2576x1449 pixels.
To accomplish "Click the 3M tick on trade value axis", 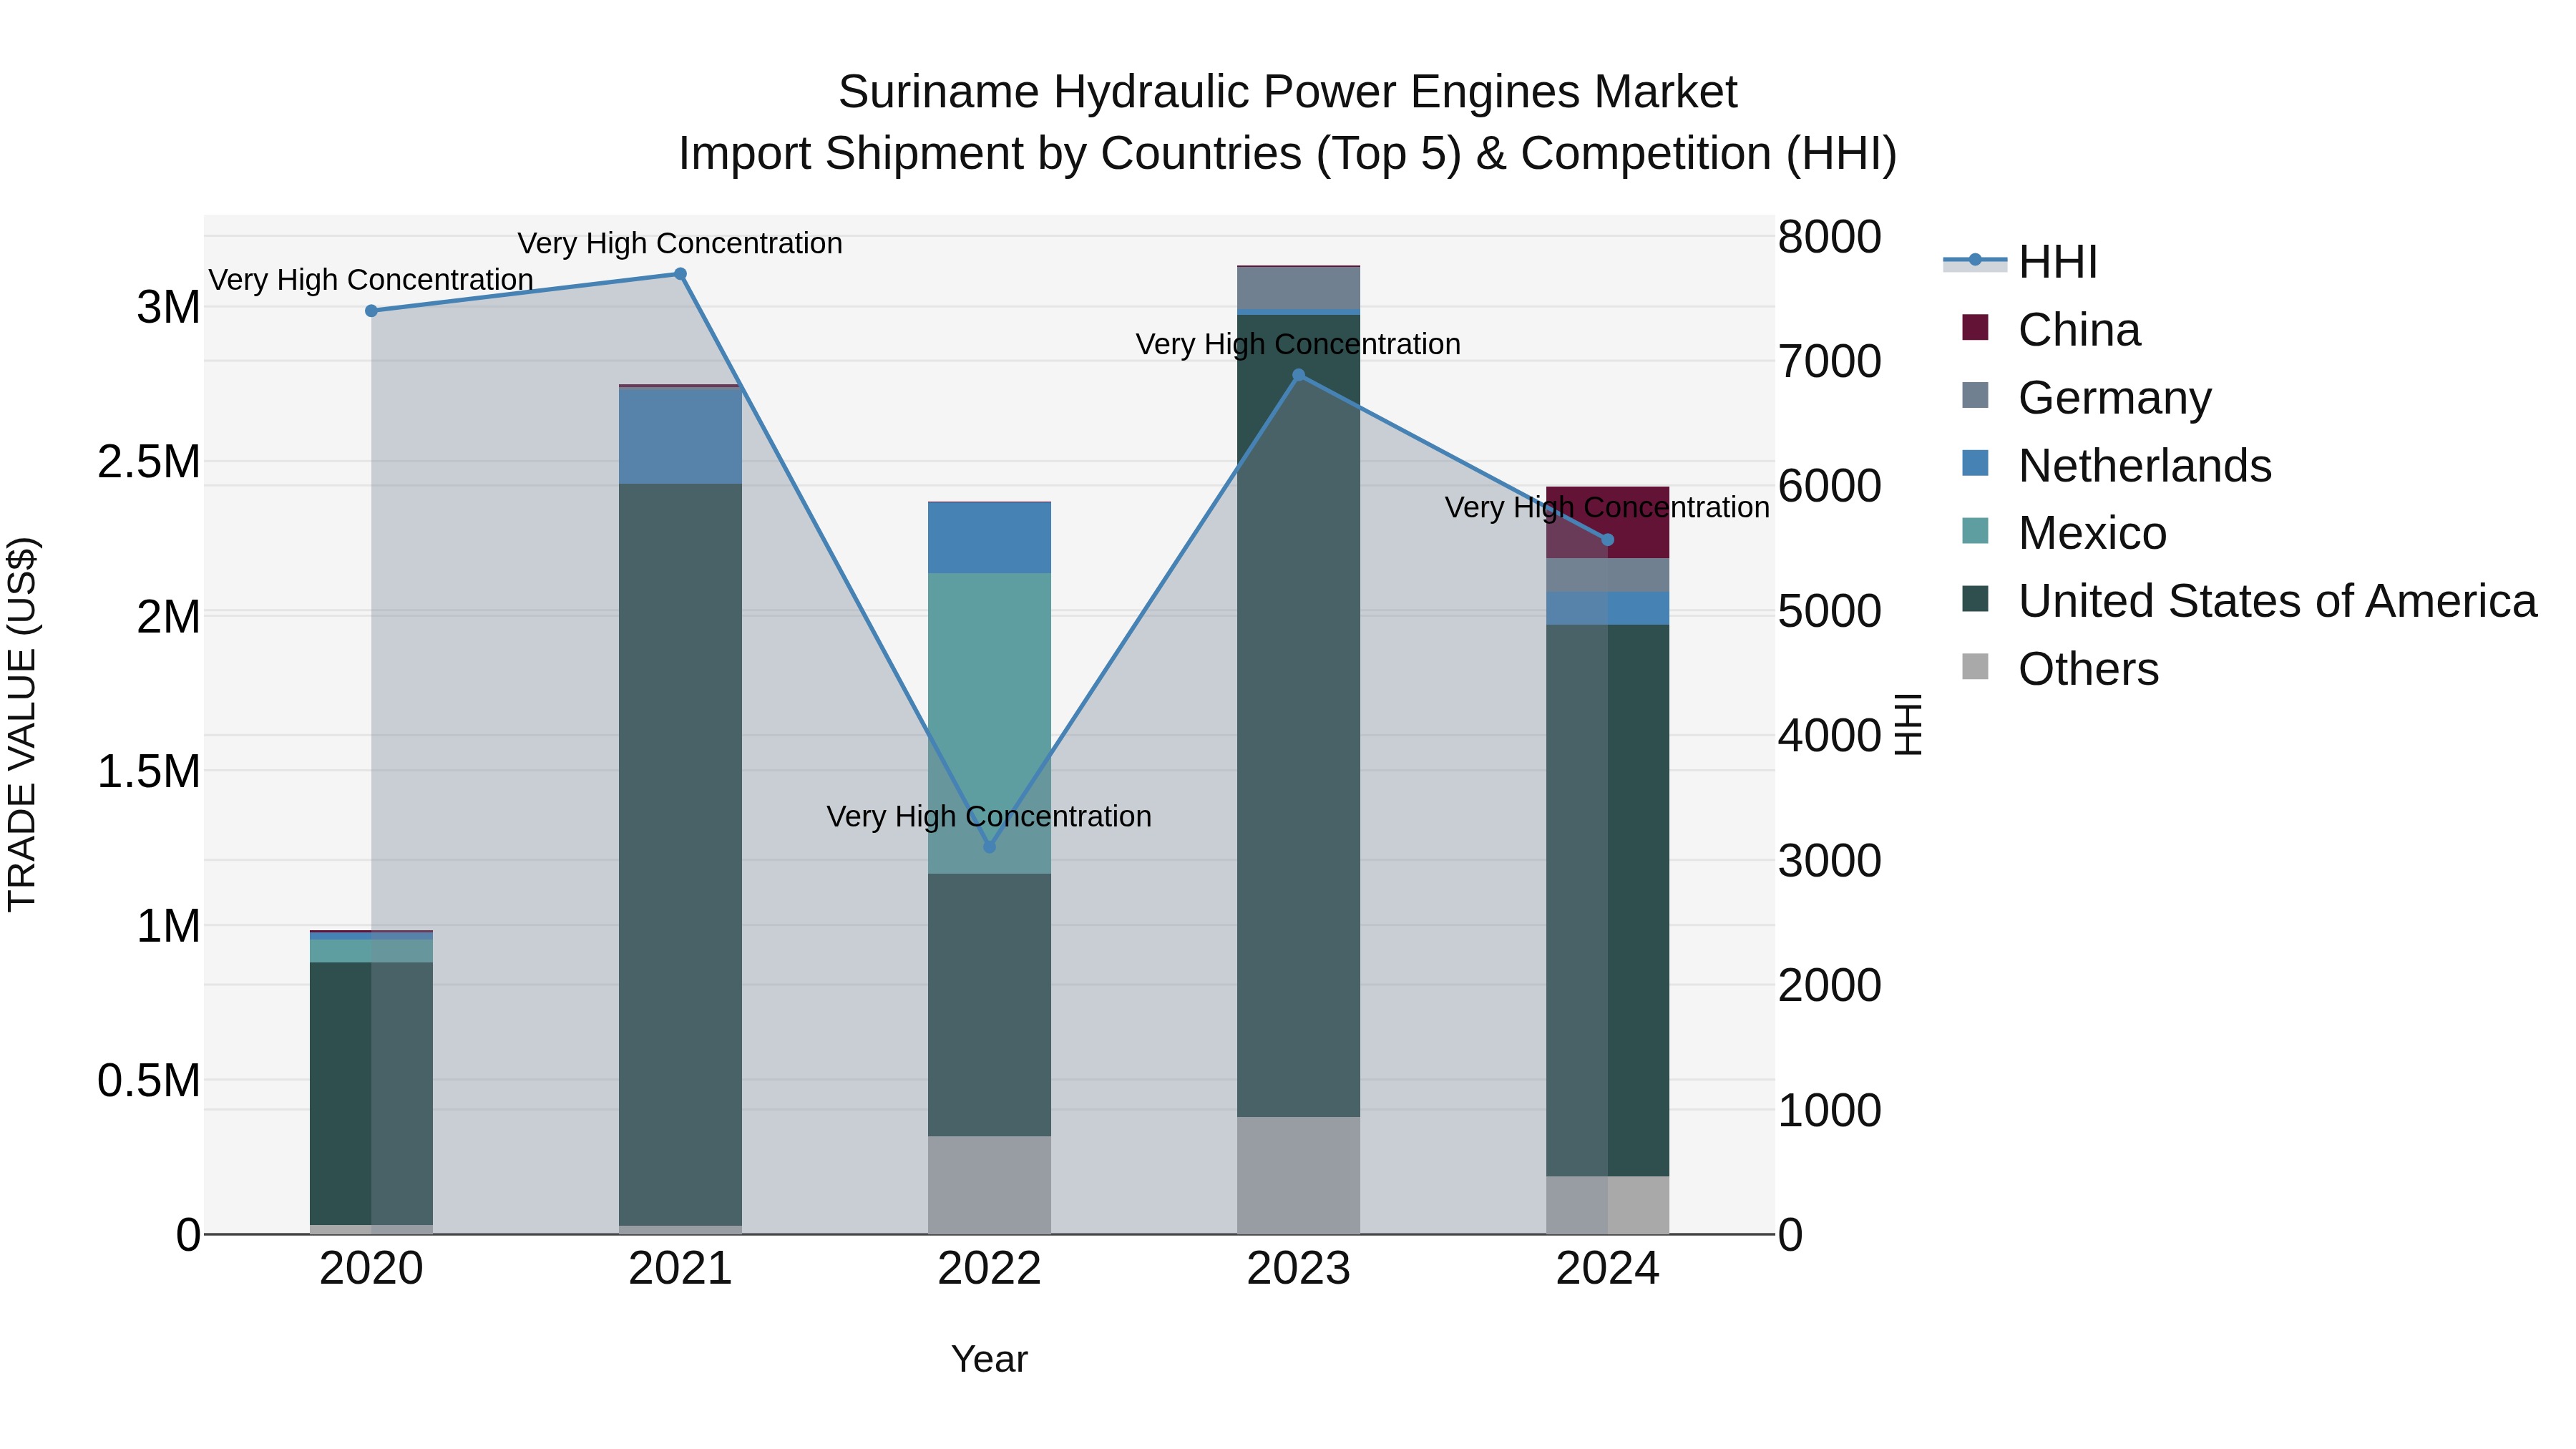I will pyautogui.click(x=168, y=307).
